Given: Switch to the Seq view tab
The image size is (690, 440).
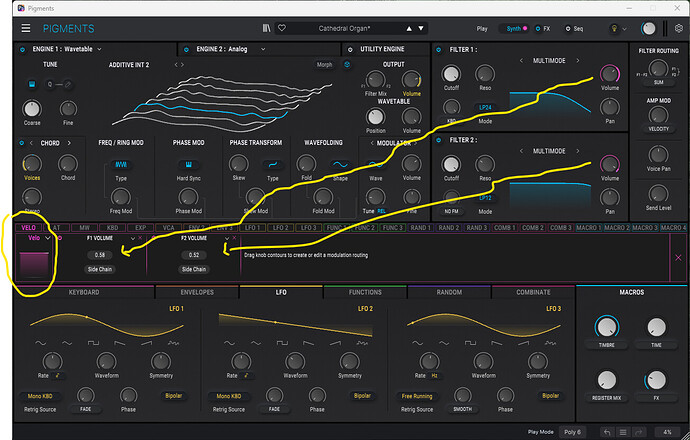Looking at the screenshot, I should point(575,29).
